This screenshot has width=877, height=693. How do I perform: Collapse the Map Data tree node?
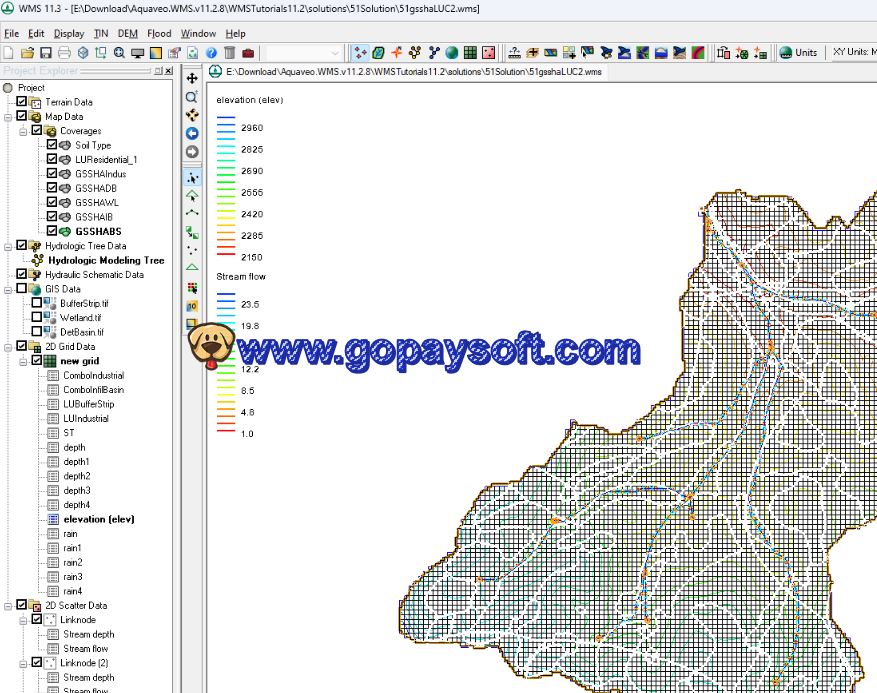[x=9, y=117]
